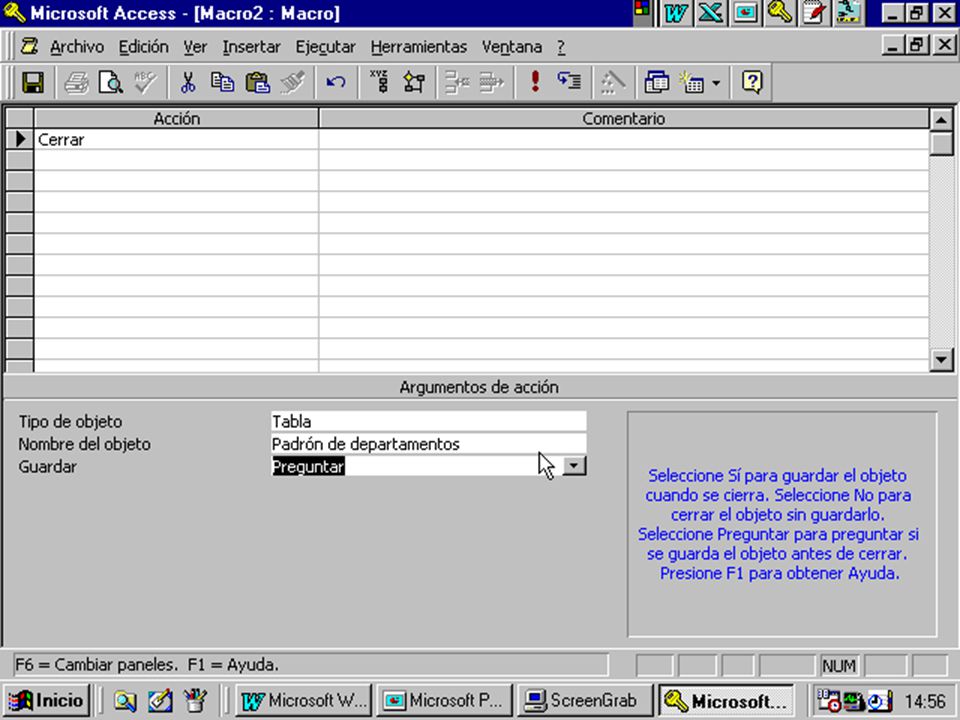Click the Build wand toolbar icon

click(x=613, y=82)
